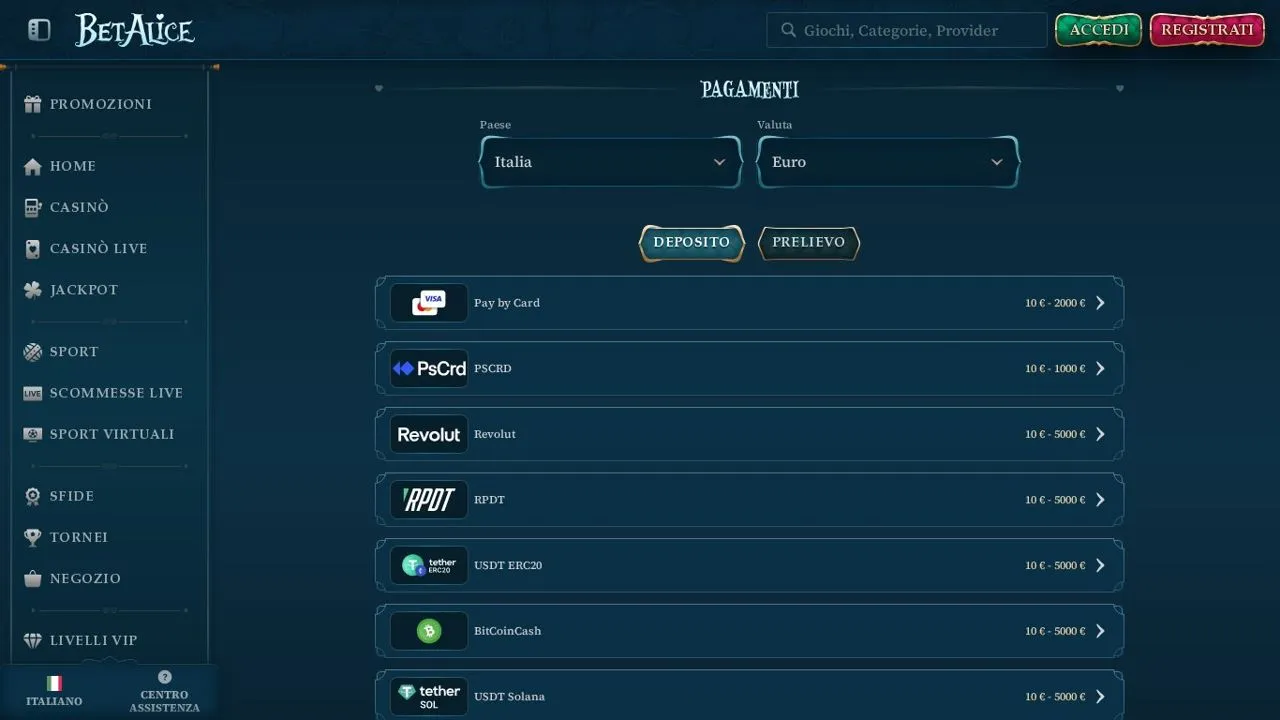Click the Livelli VIP diamond icon
The width and height of the screenshot is (1280, 720).
pyautogui.click(x=33, y=640)
